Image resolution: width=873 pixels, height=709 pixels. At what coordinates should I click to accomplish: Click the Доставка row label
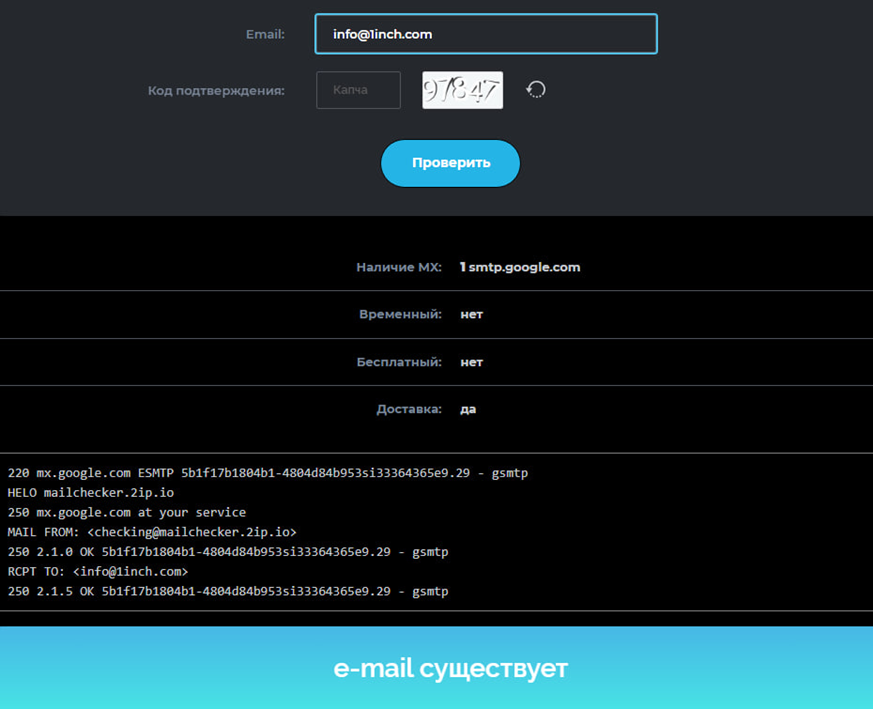coord(408,409)
